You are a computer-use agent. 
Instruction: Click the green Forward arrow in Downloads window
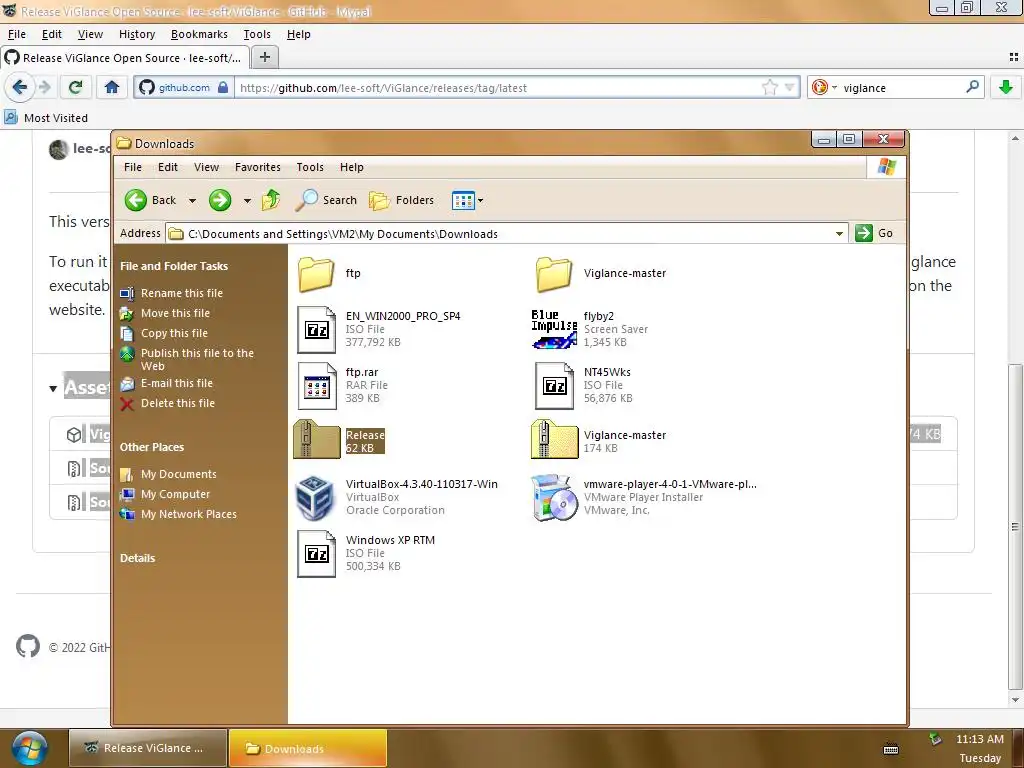click(220, 200)
